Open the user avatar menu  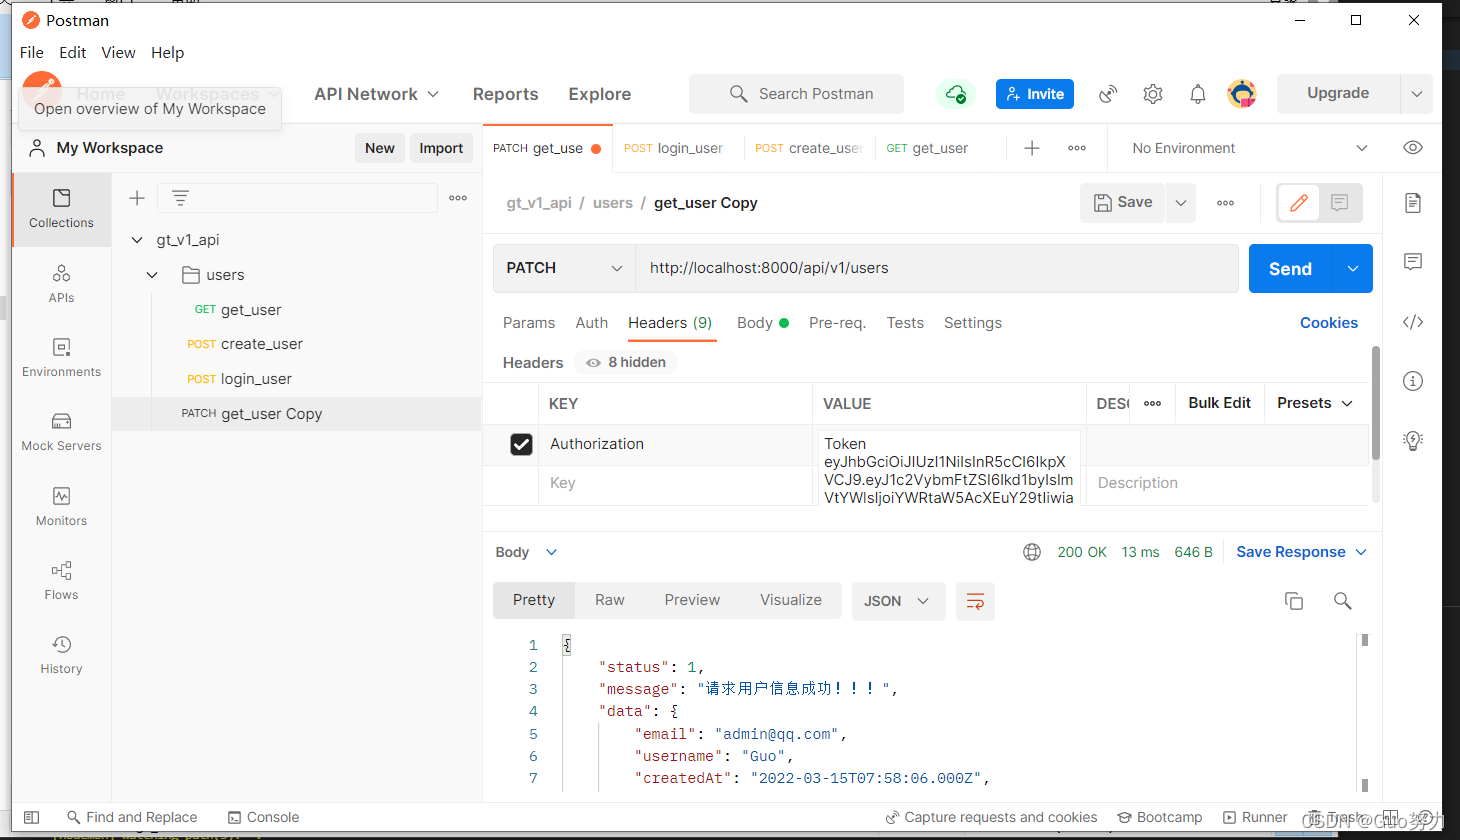click(x=1242, y=94)
